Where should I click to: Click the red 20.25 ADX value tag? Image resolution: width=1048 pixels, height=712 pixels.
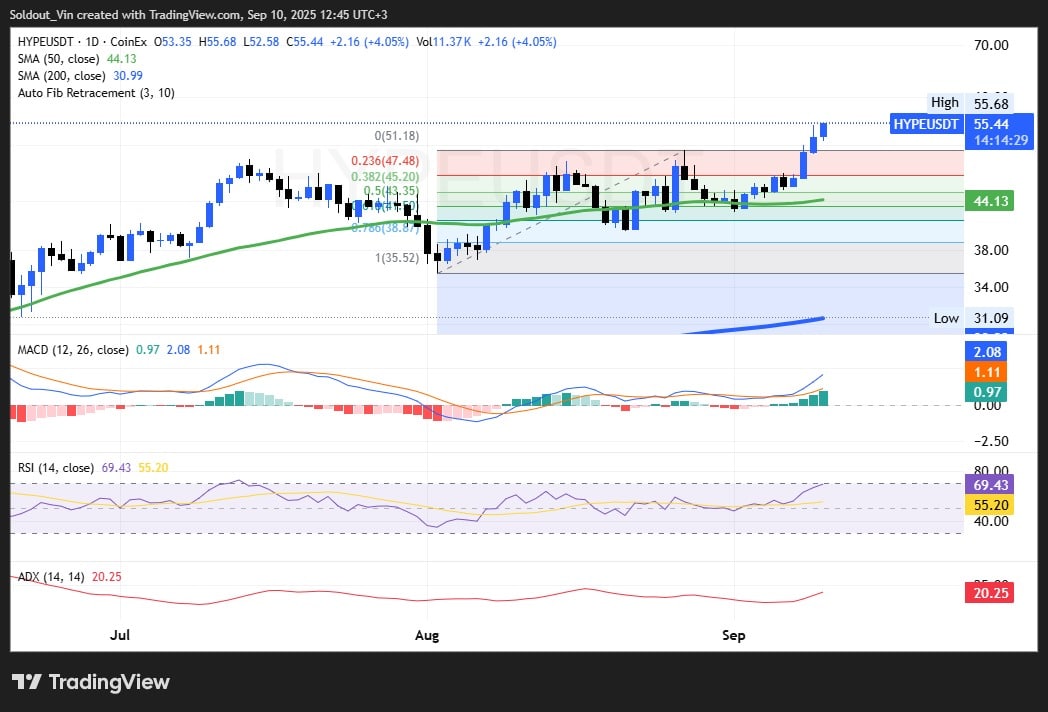click(989, 593)
